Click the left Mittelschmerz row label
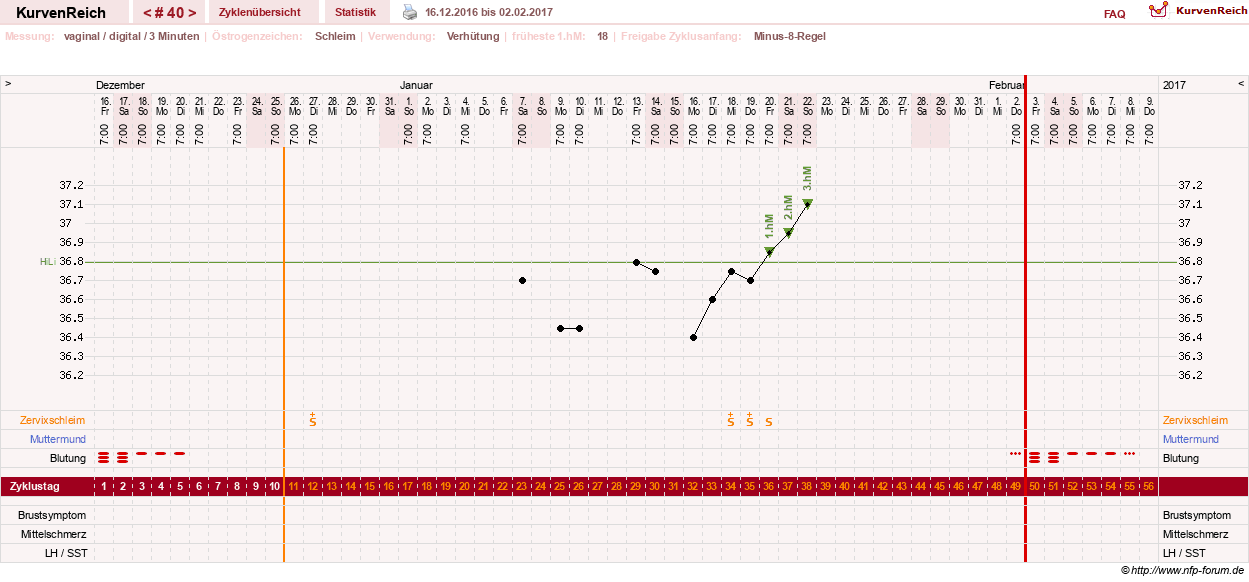The image size is (1249, 582). 54,534
